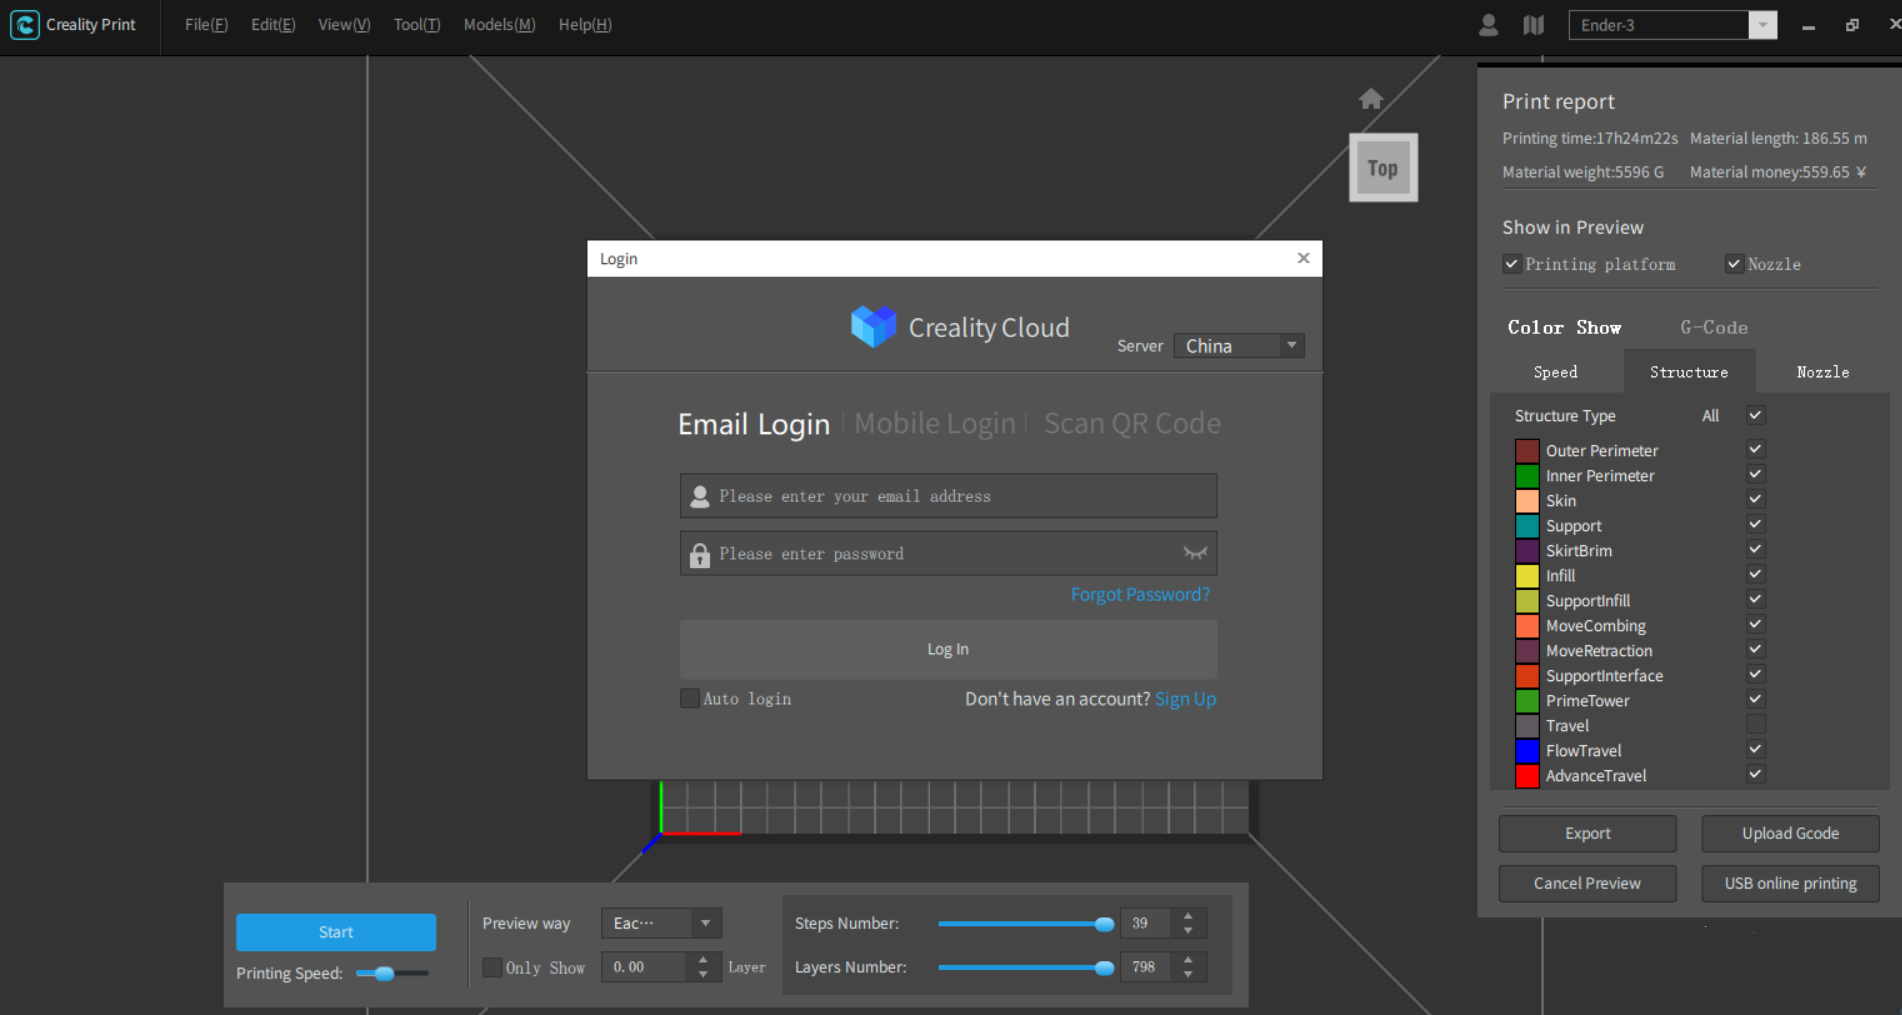Enable the Travel structure visibility checkbox

click(1754, 723)
